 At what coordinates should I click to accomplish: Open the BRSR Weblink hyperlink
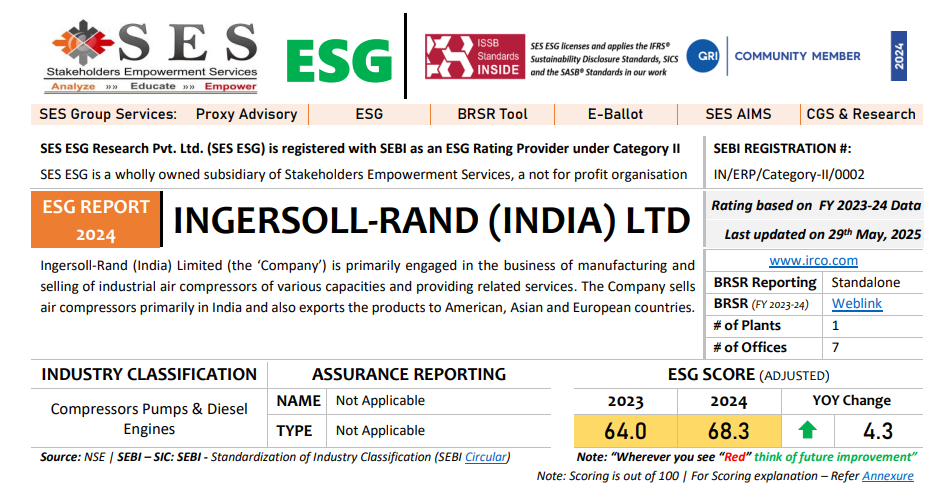pyautogui.click(x=857, y=303)
